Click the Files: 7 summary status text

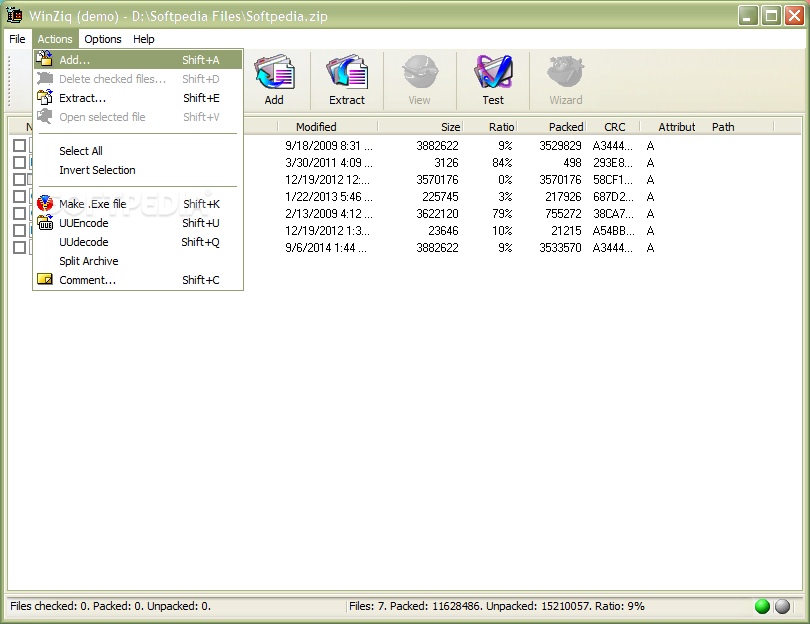pos(496,606)
